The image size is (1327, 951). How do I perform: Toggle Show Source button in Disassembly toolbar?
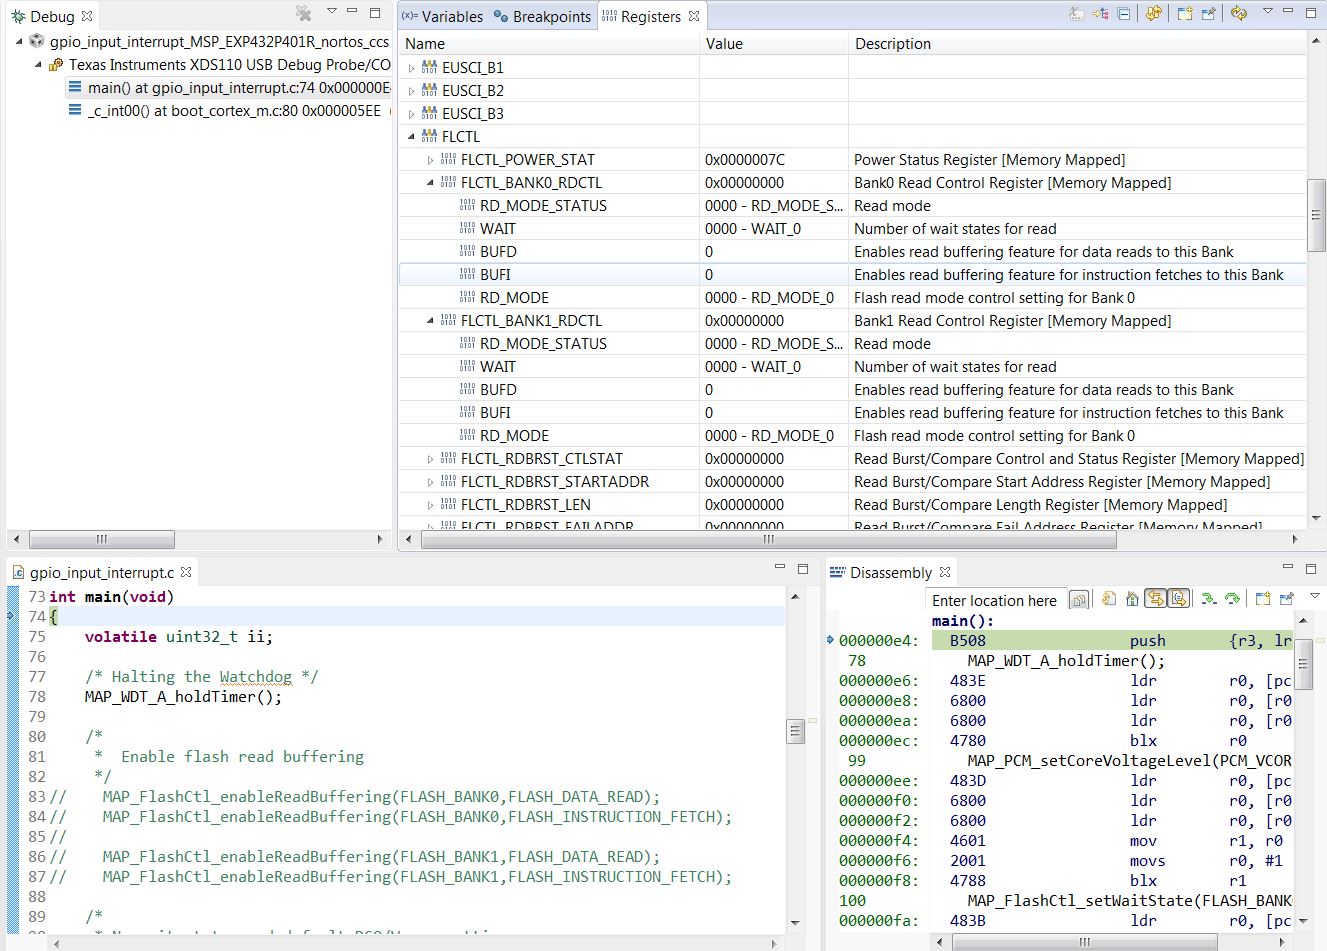coord(1179,599)
